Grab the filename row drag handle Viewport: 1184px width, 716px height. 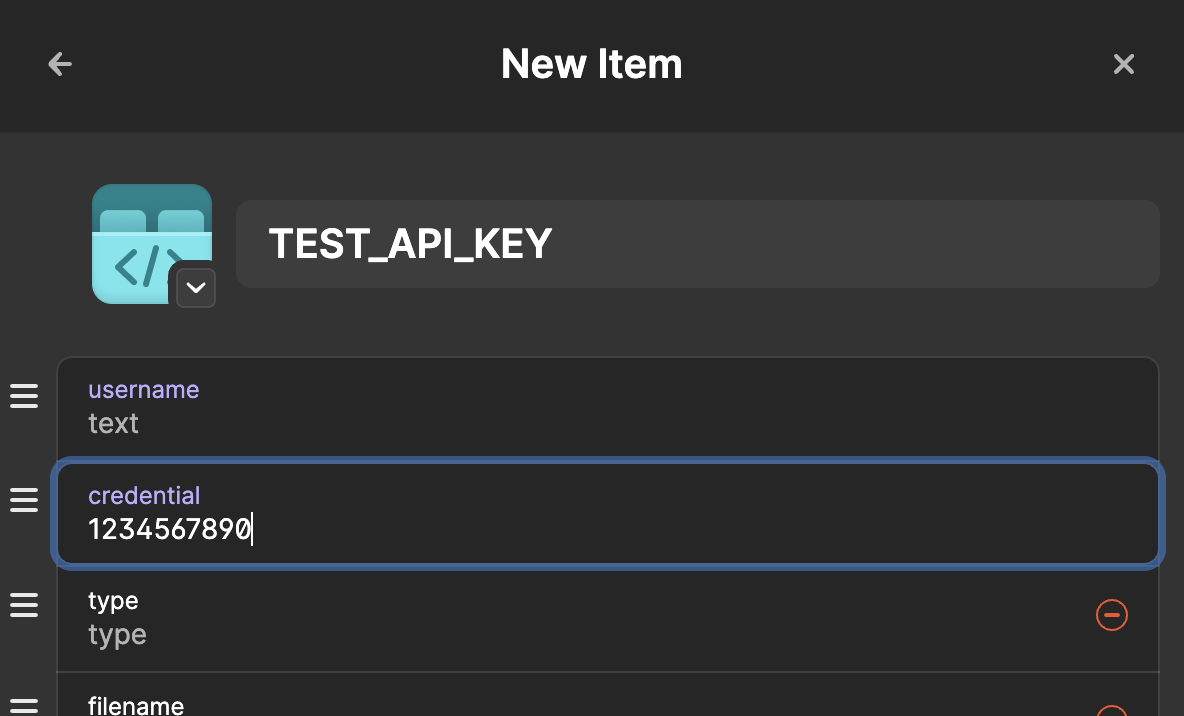(24, 706)
